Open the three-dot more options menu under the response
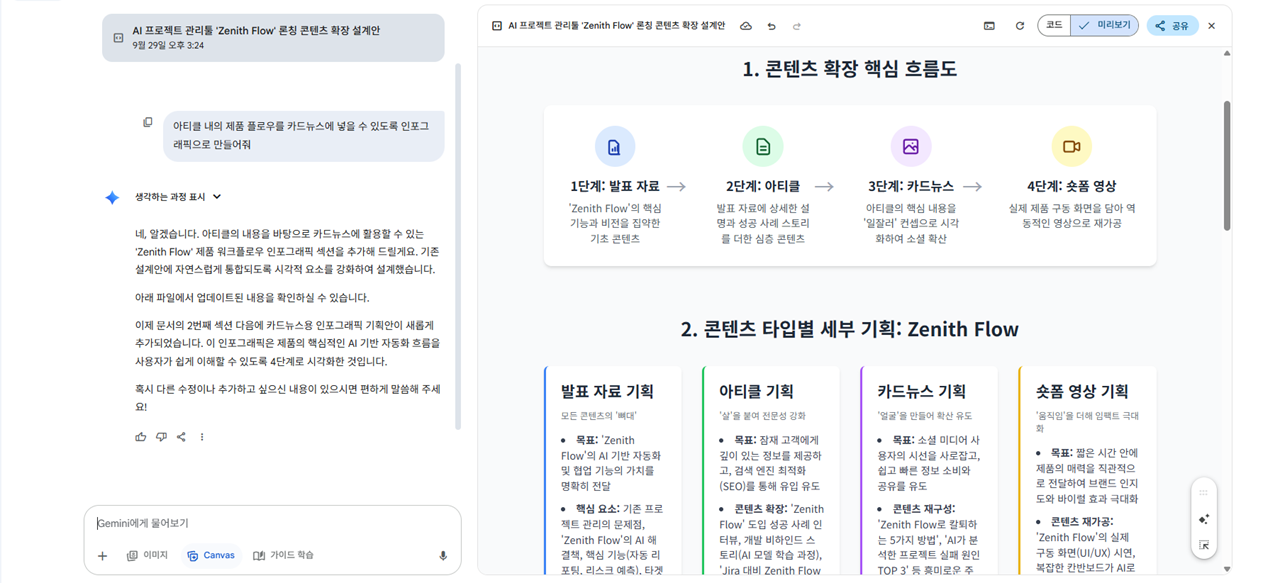 tap(202, 437)
